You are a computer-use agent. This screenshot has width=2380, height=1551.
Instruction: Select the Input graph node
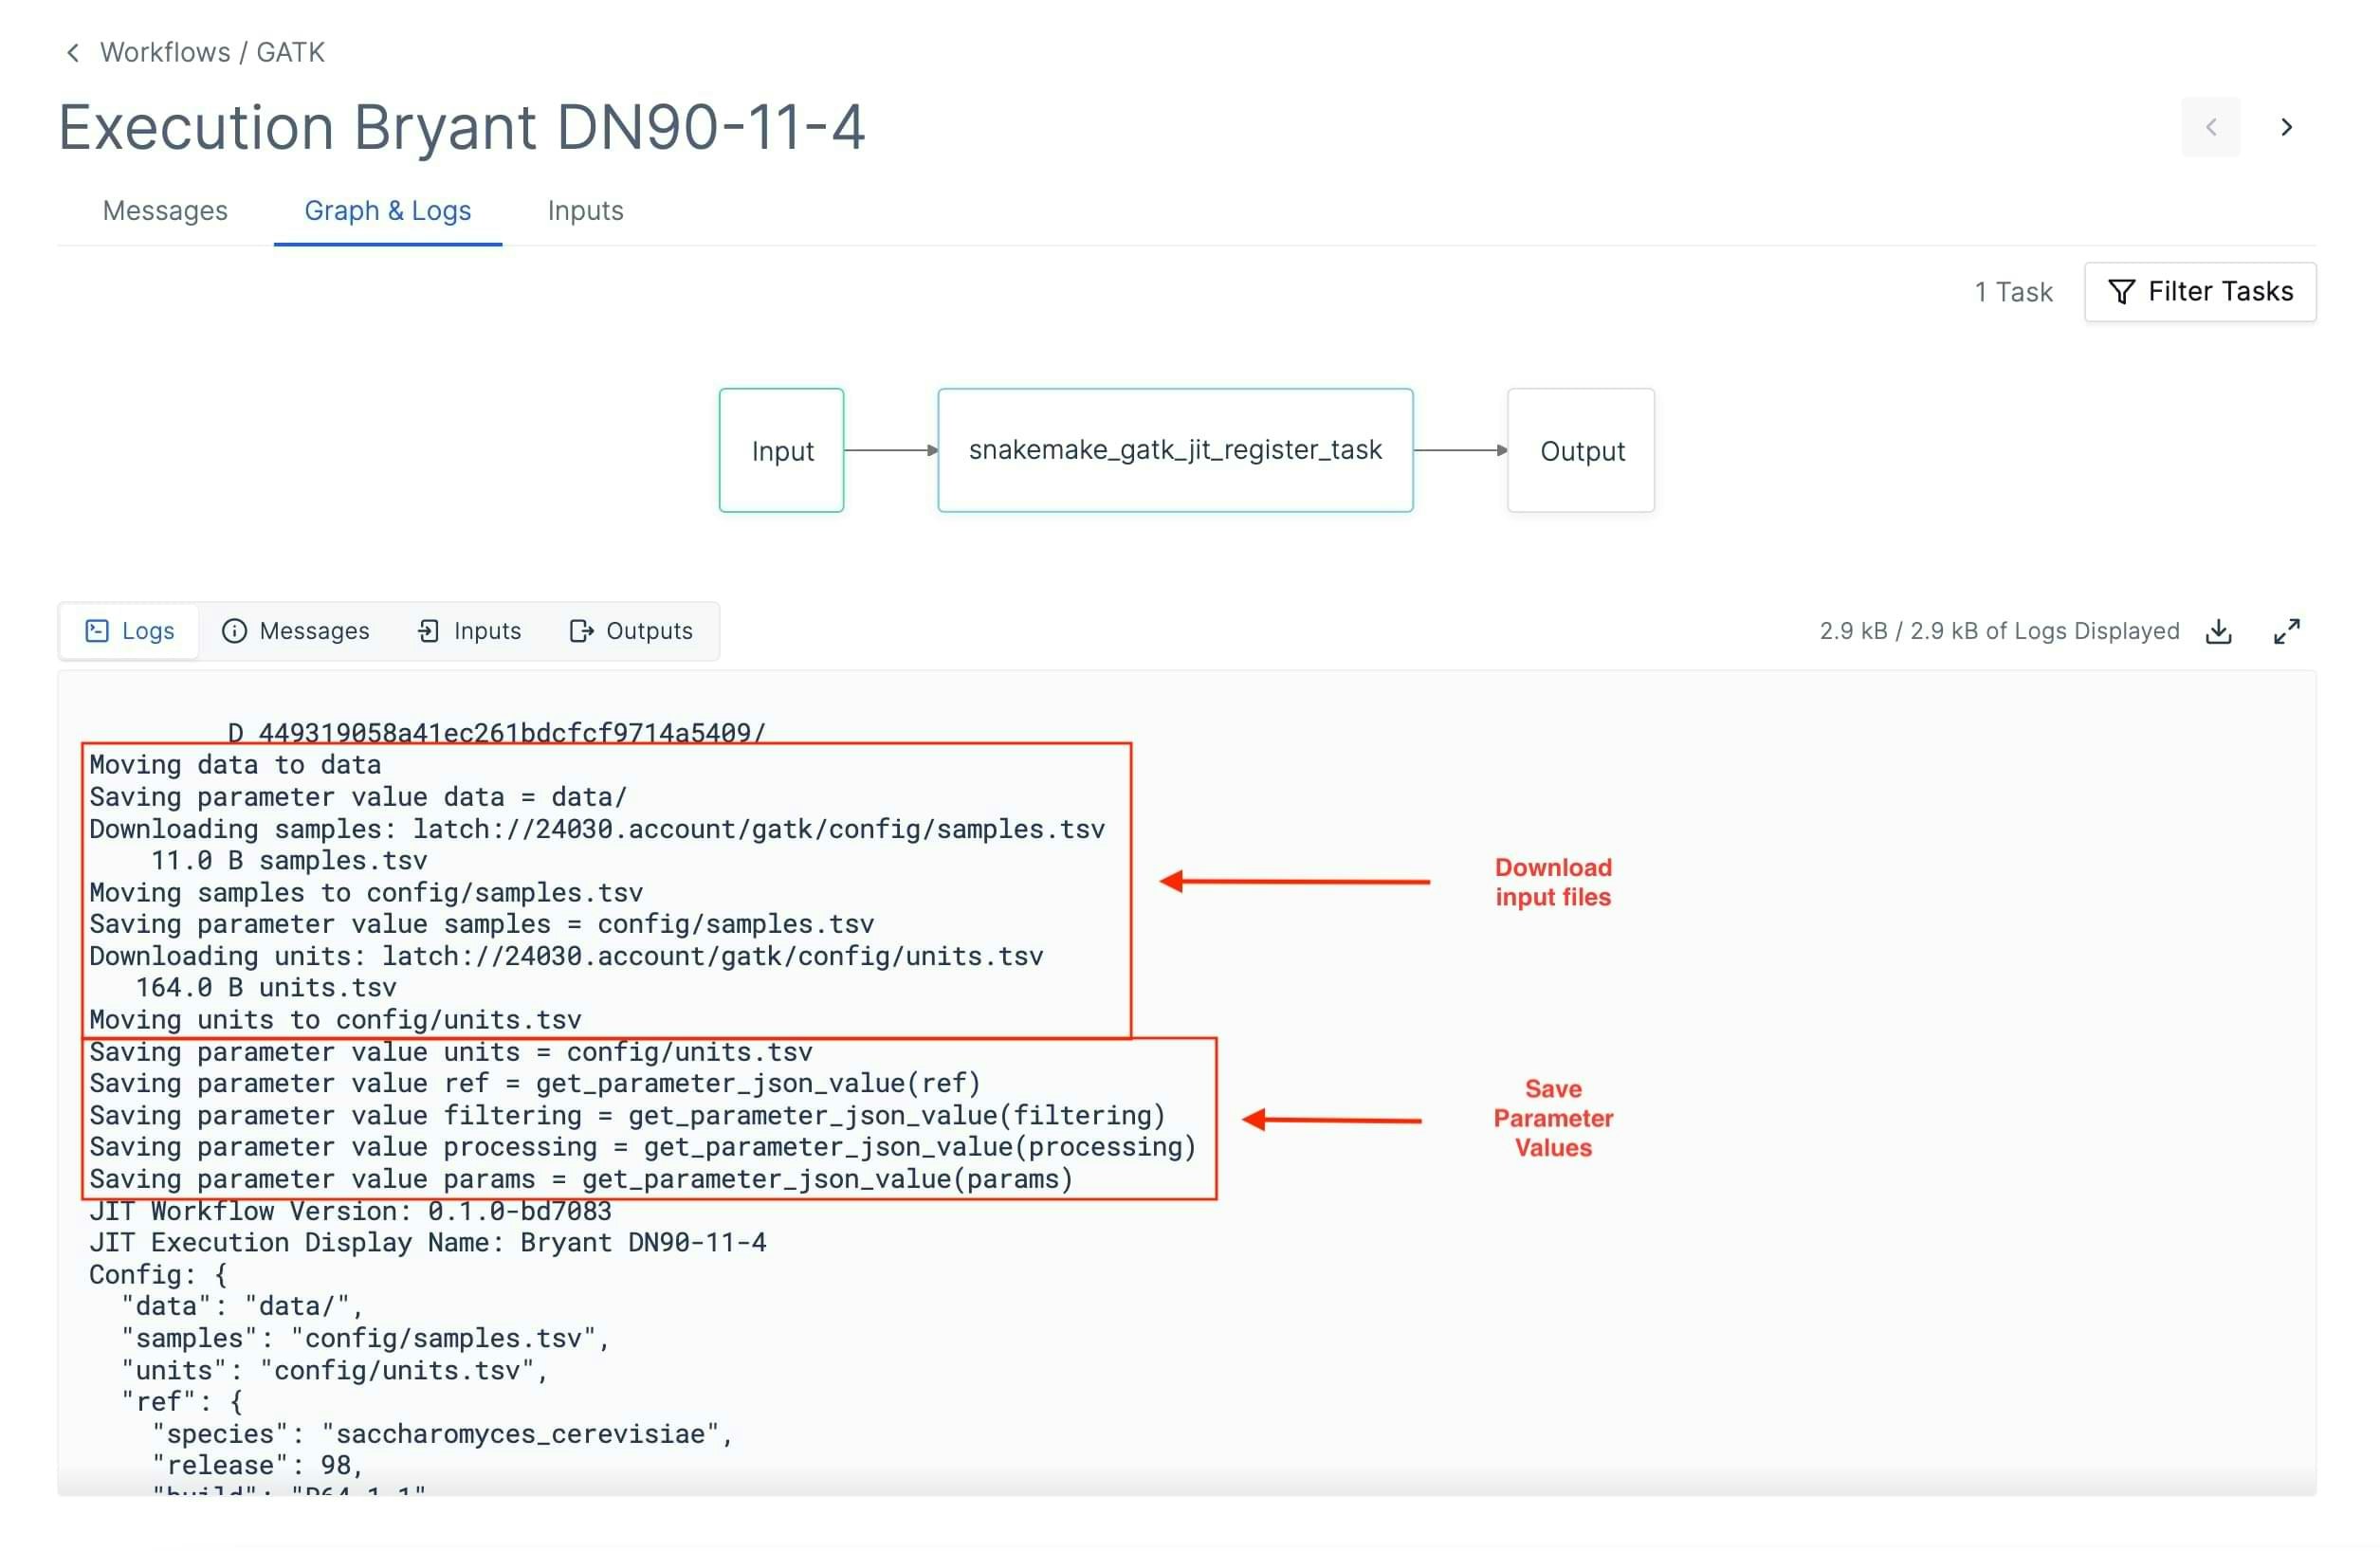pyautogui.click(x=781, y=451)
